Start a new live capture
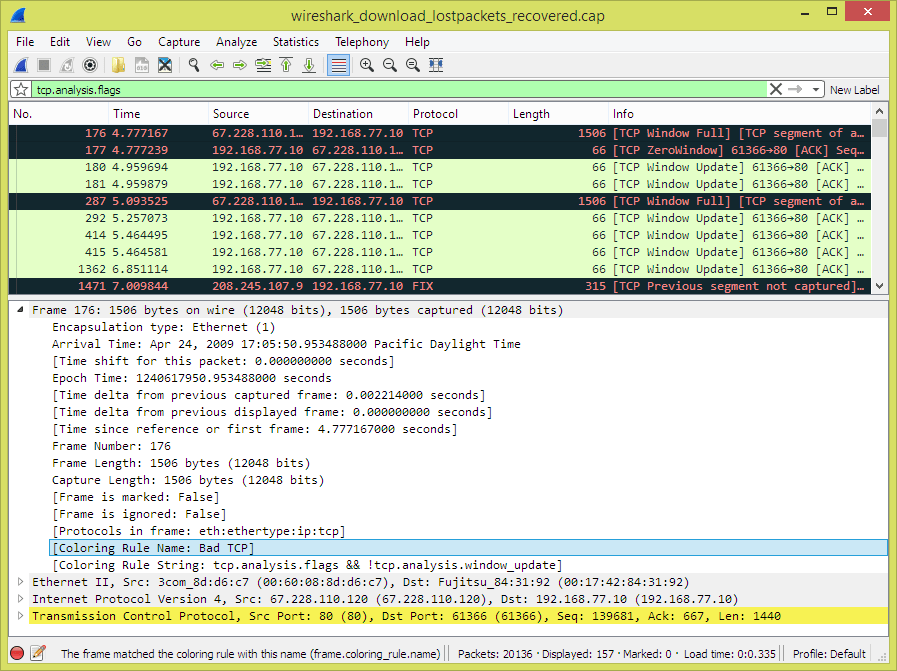Image resolution: width=897 pixels, height=671 pixels. tap(21, 65)
